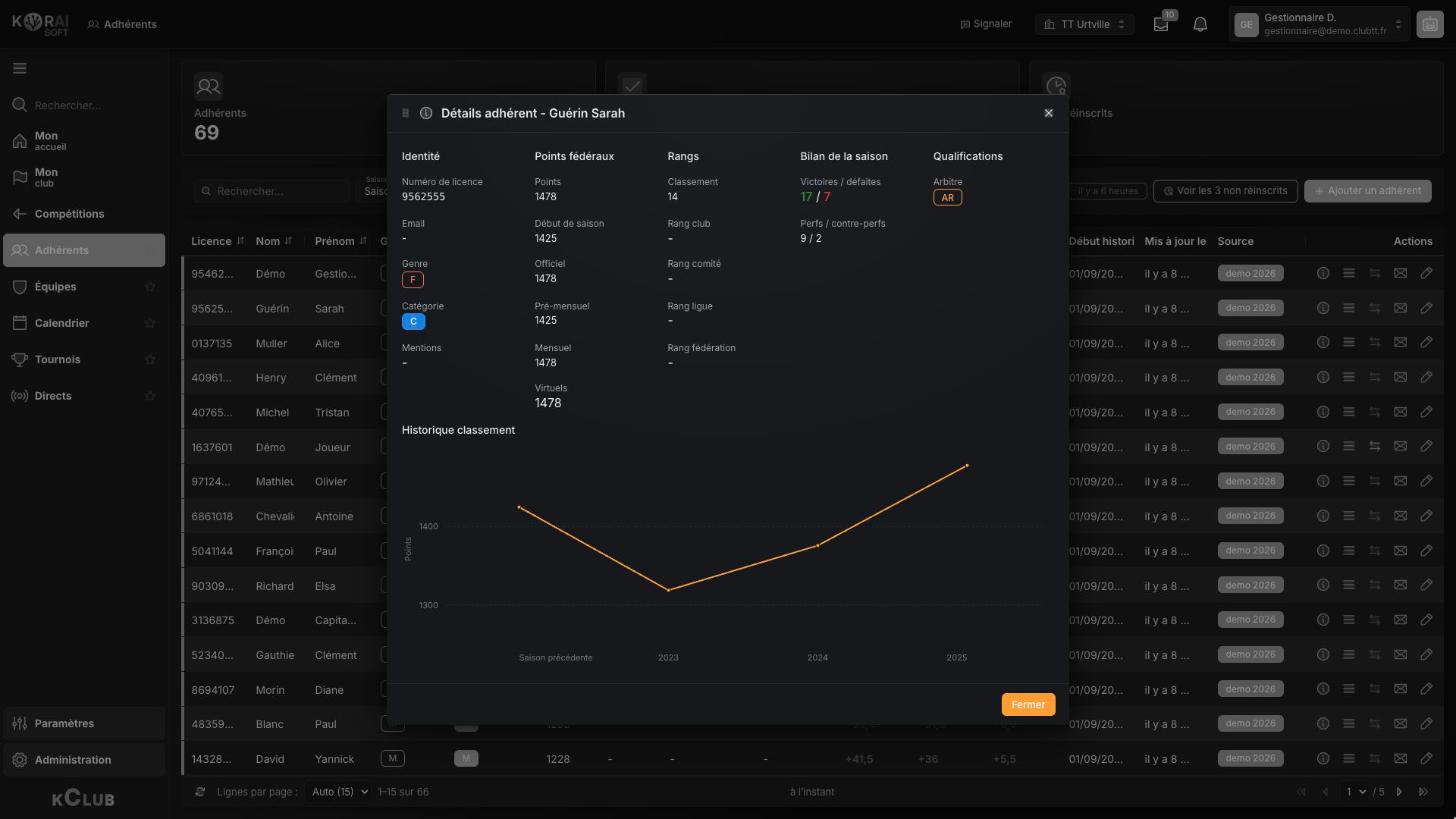
Task: Favorite the Équipes menu star
Action: tap(150, 287)
